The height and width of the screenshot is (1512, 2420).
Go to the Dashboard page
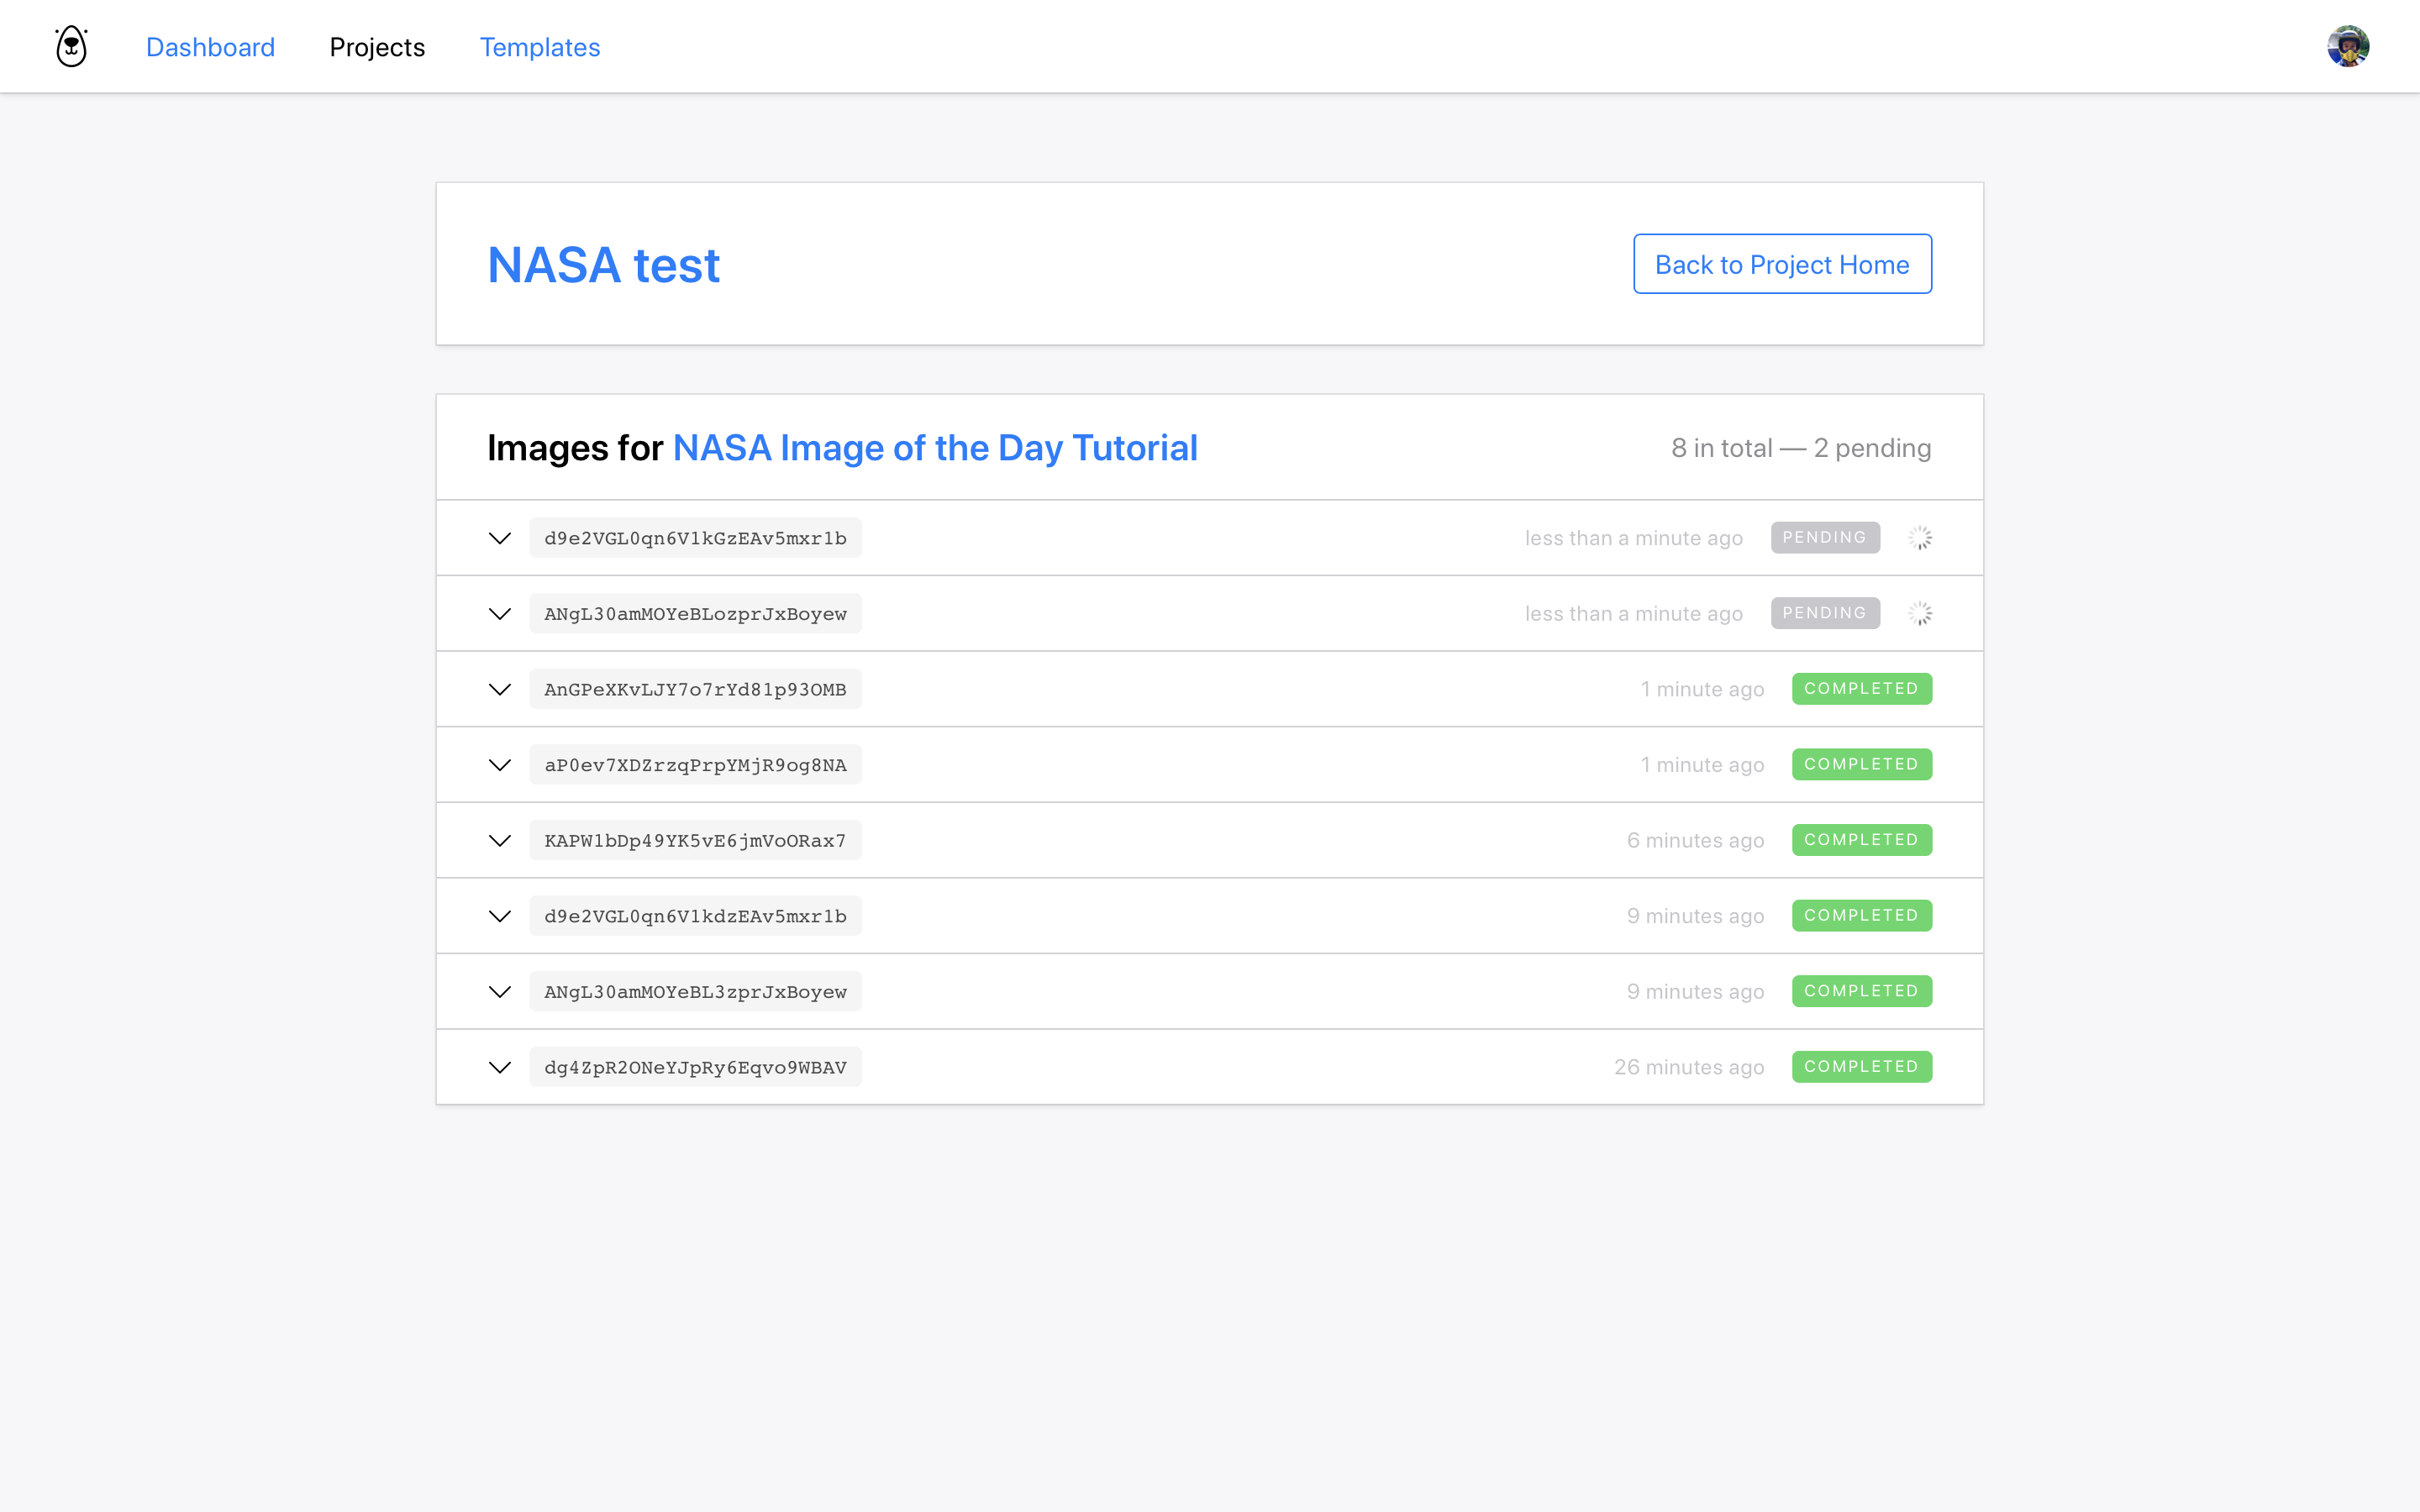pos(210,47)
